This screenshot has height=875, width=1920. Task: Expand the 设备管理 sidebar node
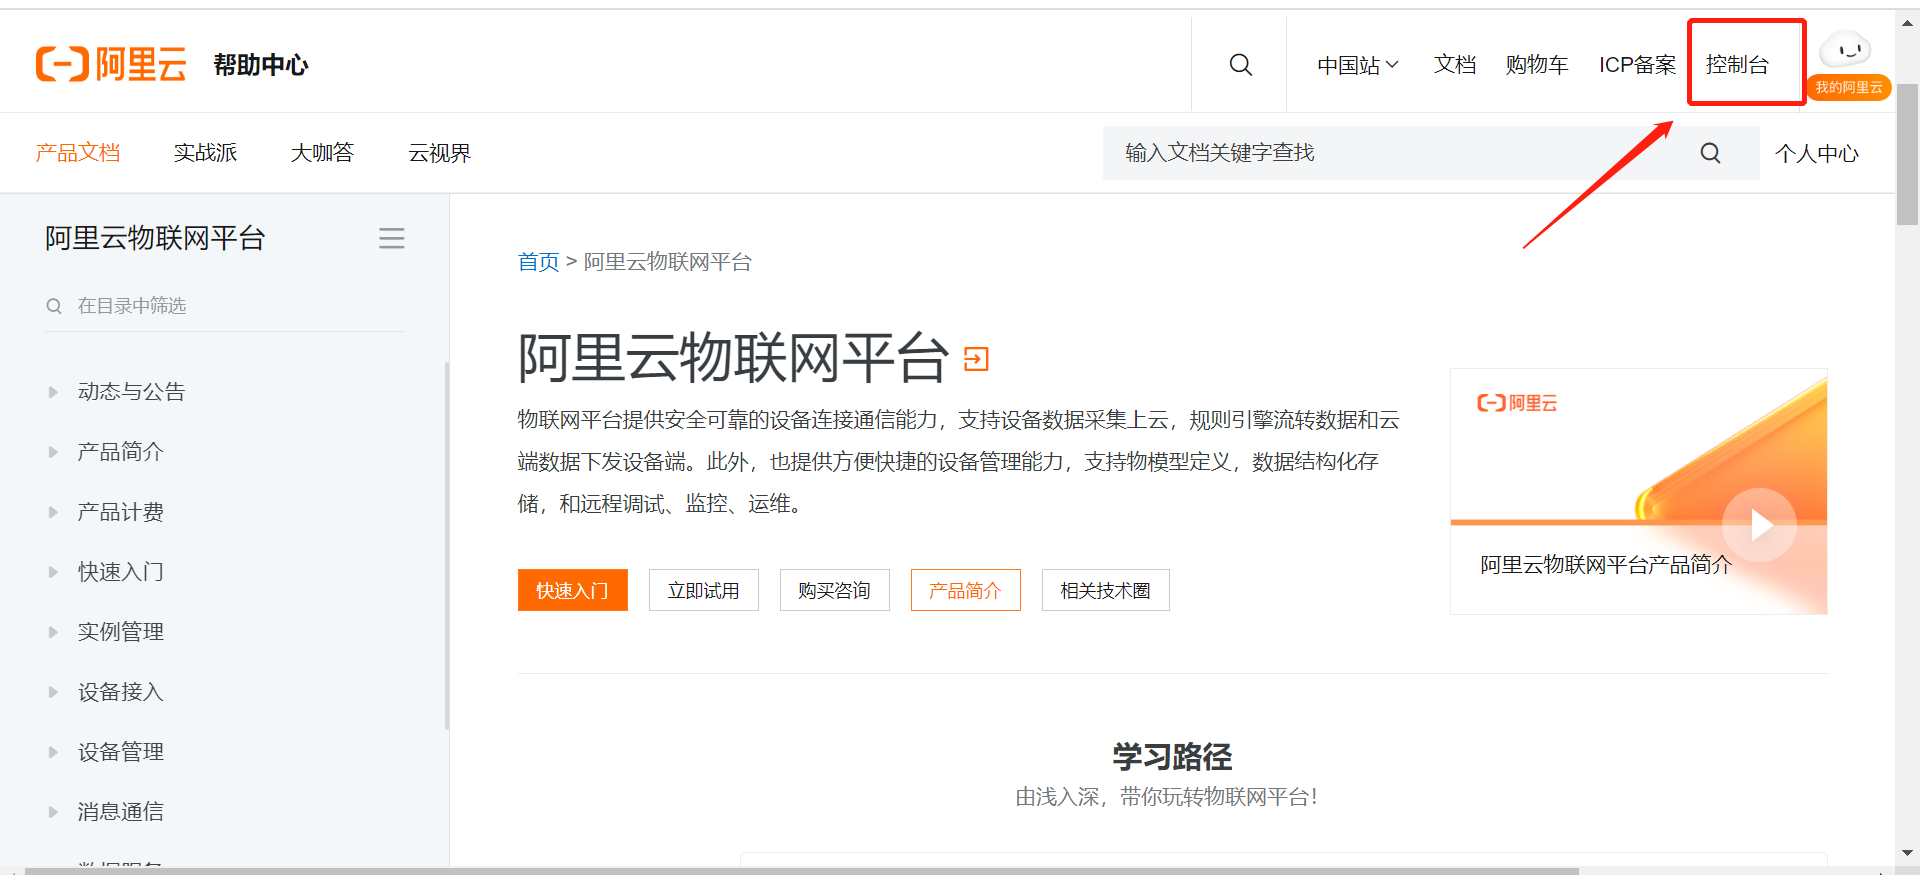click(53, 752)
